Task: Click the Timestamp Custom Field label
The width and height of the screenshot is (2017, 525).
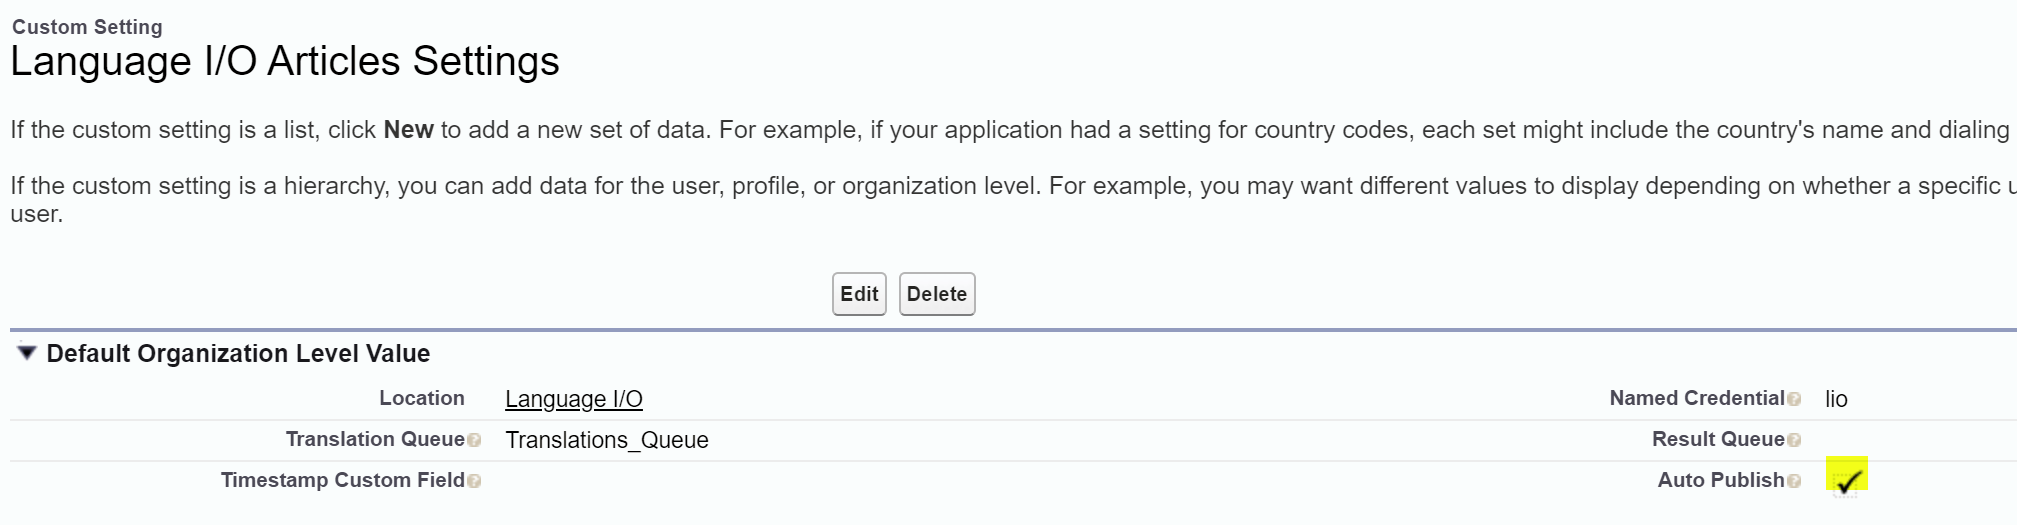Action: pos(343,480)
